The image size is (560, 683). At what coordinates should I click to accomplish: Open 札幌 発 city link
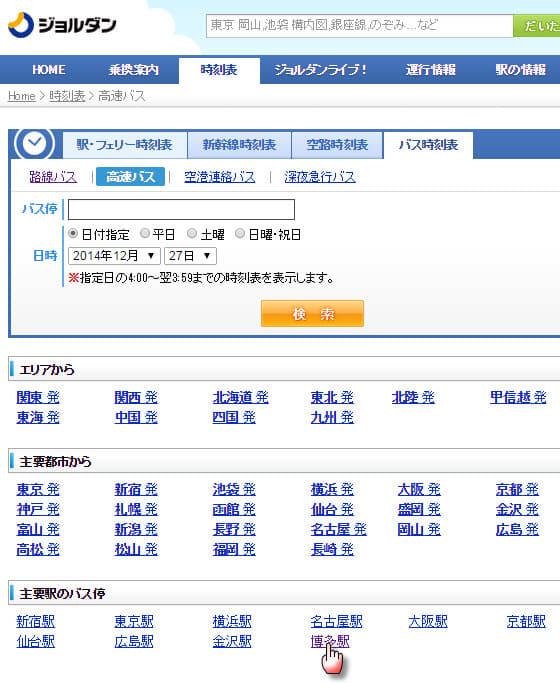(x=136, y=510)
